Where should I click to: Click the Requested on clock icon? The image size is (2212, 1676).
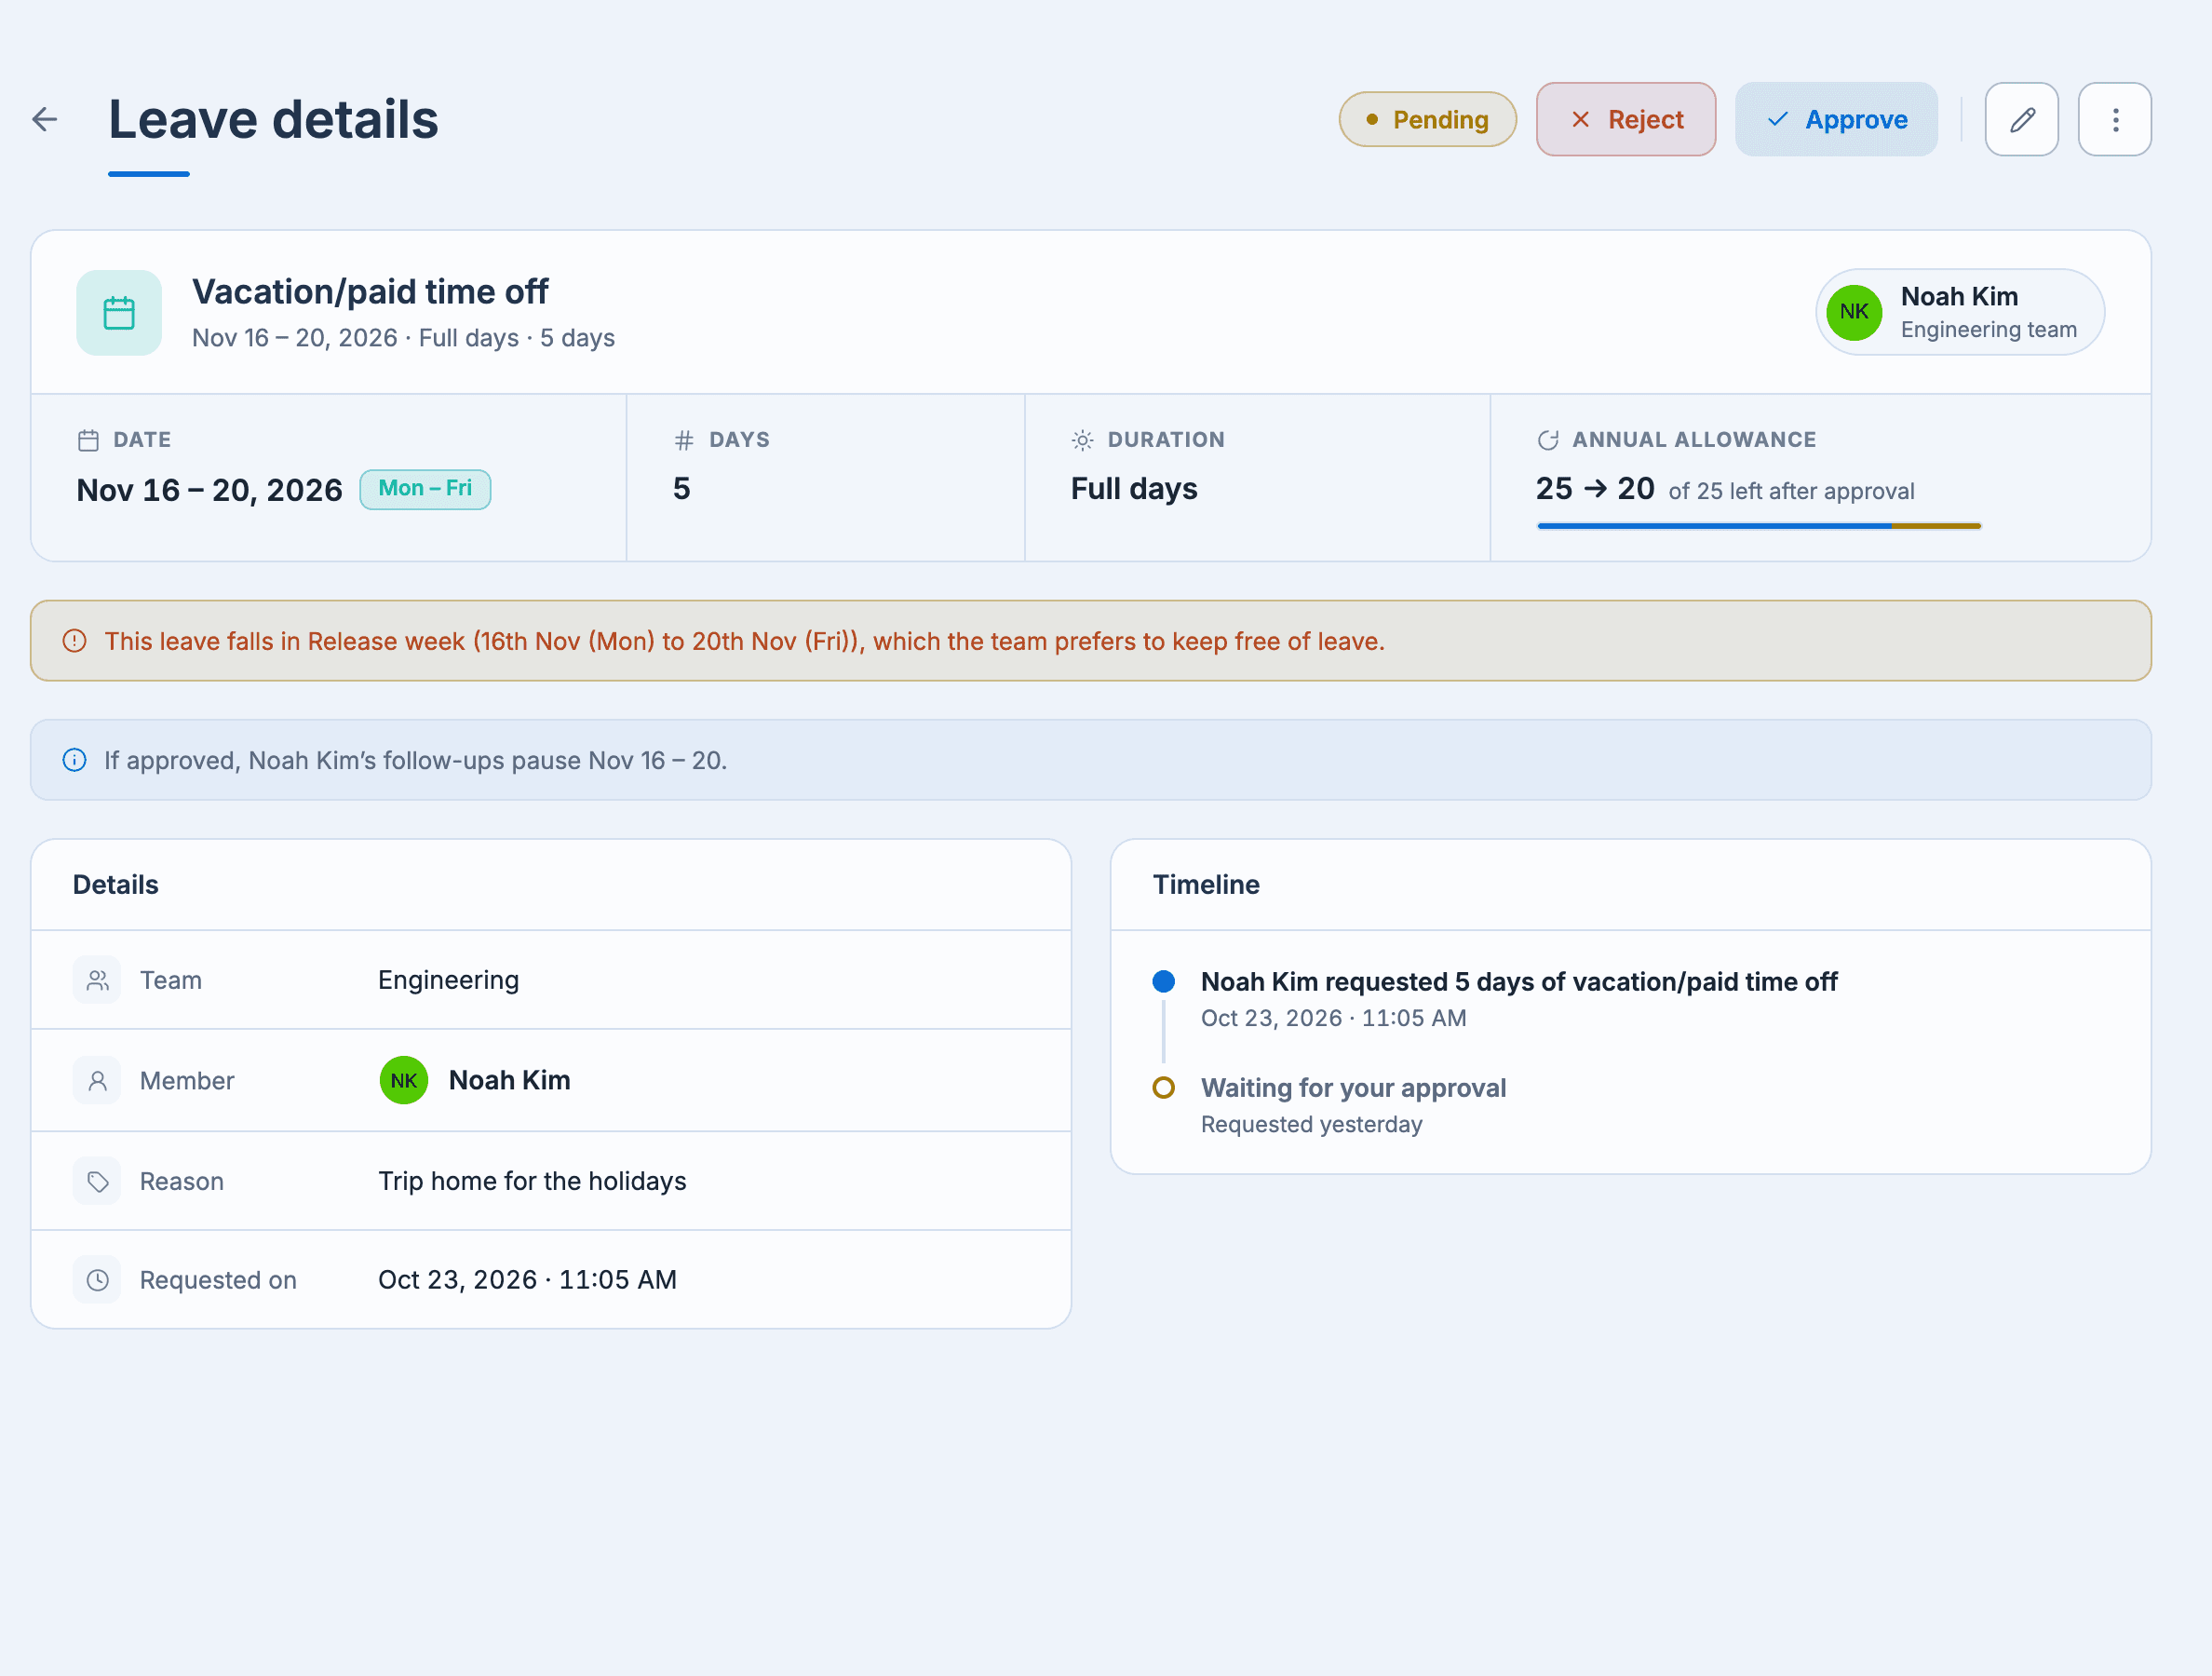point(97,1280)
